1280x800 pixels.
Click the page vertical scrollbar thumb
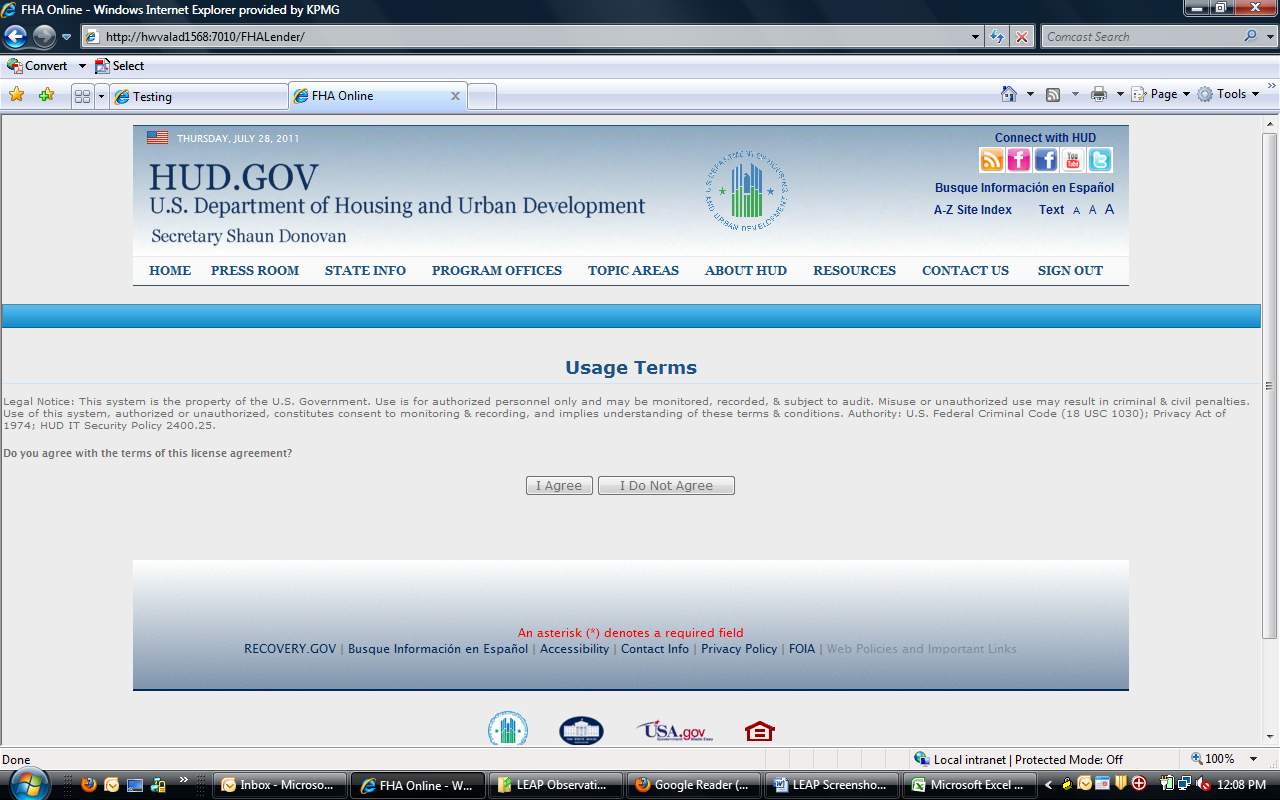click(x=1270, y=386)
